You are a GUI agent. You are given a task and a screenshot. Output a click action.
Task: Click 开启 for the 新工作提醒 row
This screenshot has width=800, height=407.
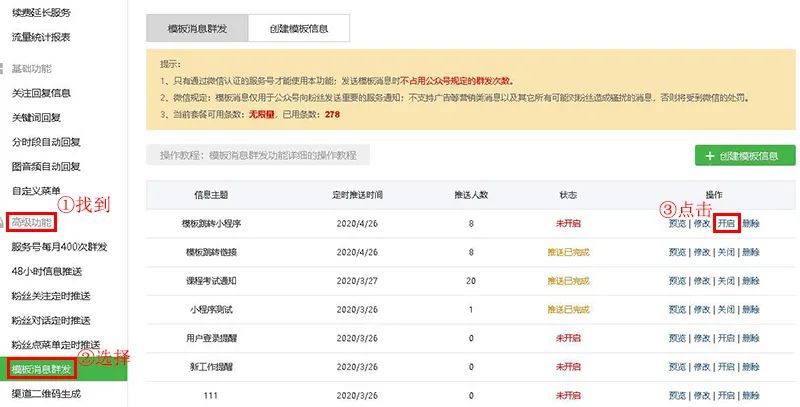727,367
